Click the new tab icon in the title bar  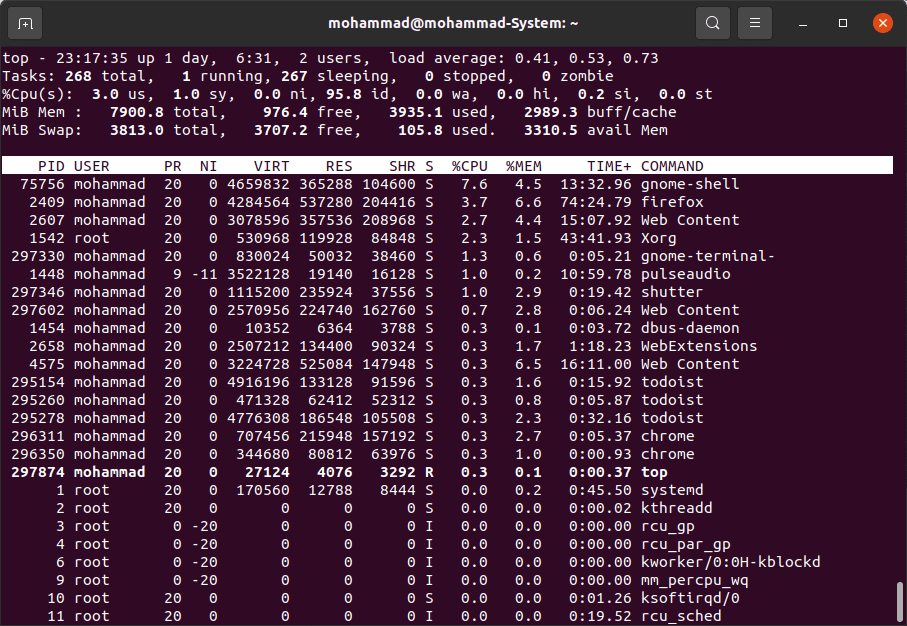25,22
